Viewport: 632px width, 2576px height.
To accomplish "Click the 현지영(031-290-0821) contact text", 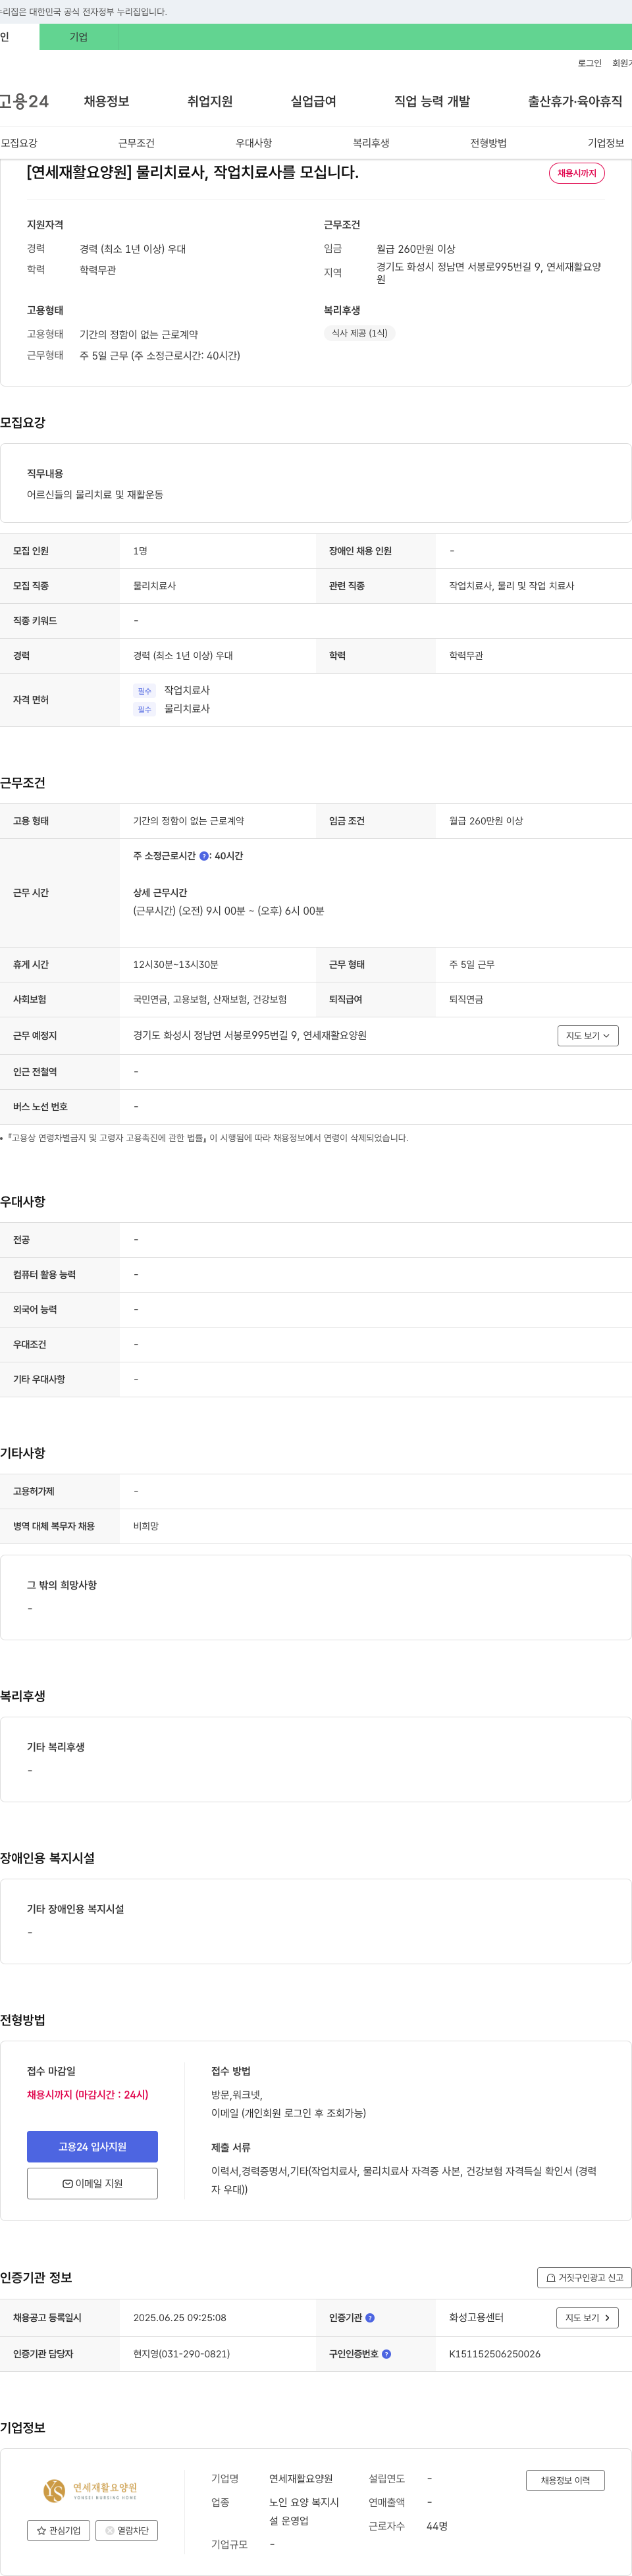I will pos(181,2353).
